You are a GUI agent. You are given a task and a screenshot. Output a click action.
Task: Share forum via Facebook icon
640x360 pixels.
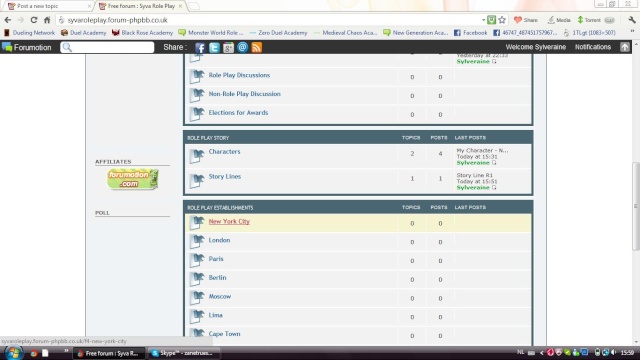coord(200,48)
